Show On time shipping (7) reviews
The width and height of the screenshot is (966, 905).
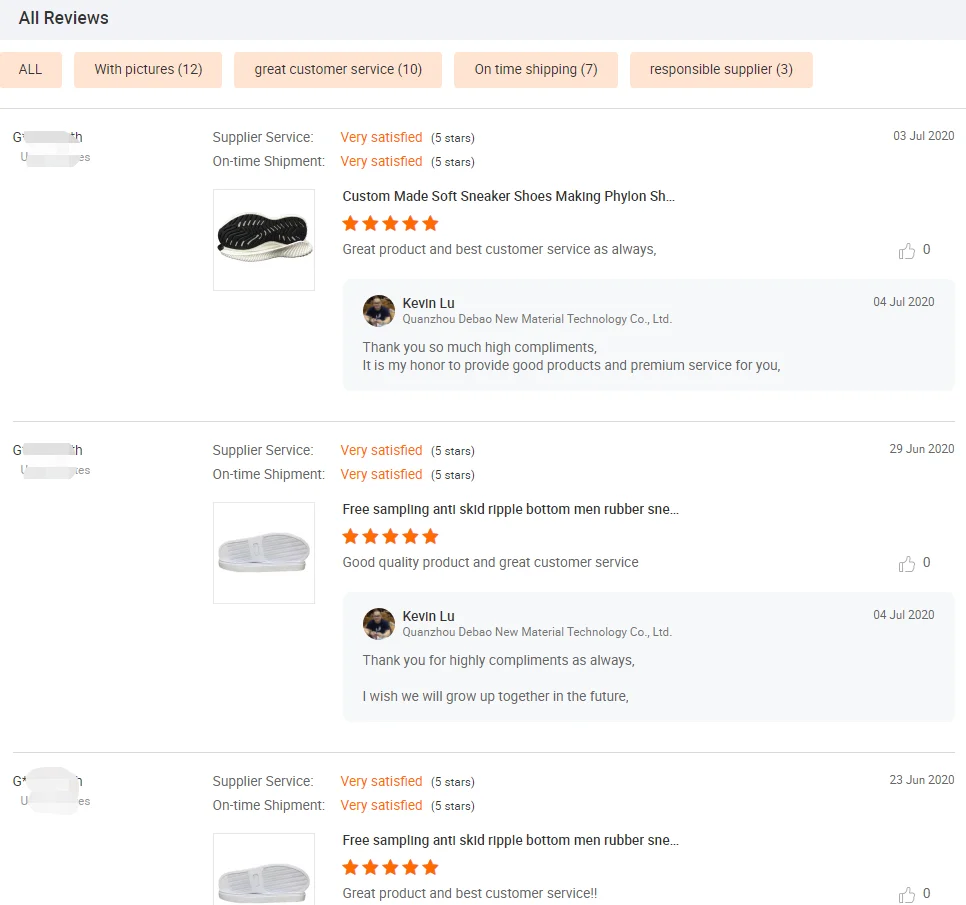(x=536, y=70)
